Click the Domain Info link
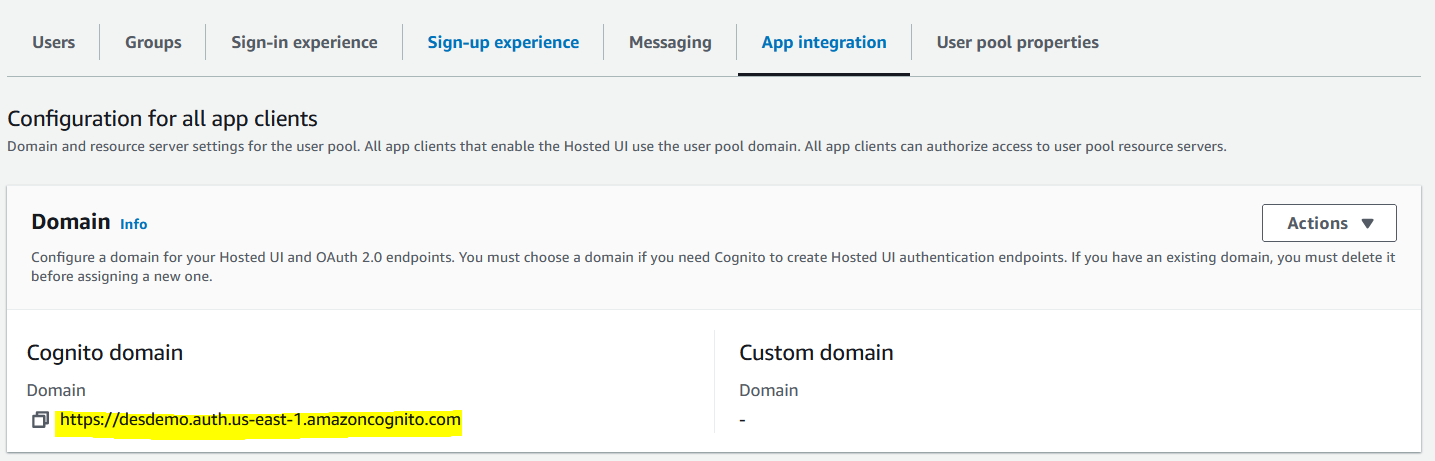Viewport: 1435px width, 461px height. coord(133,224)
